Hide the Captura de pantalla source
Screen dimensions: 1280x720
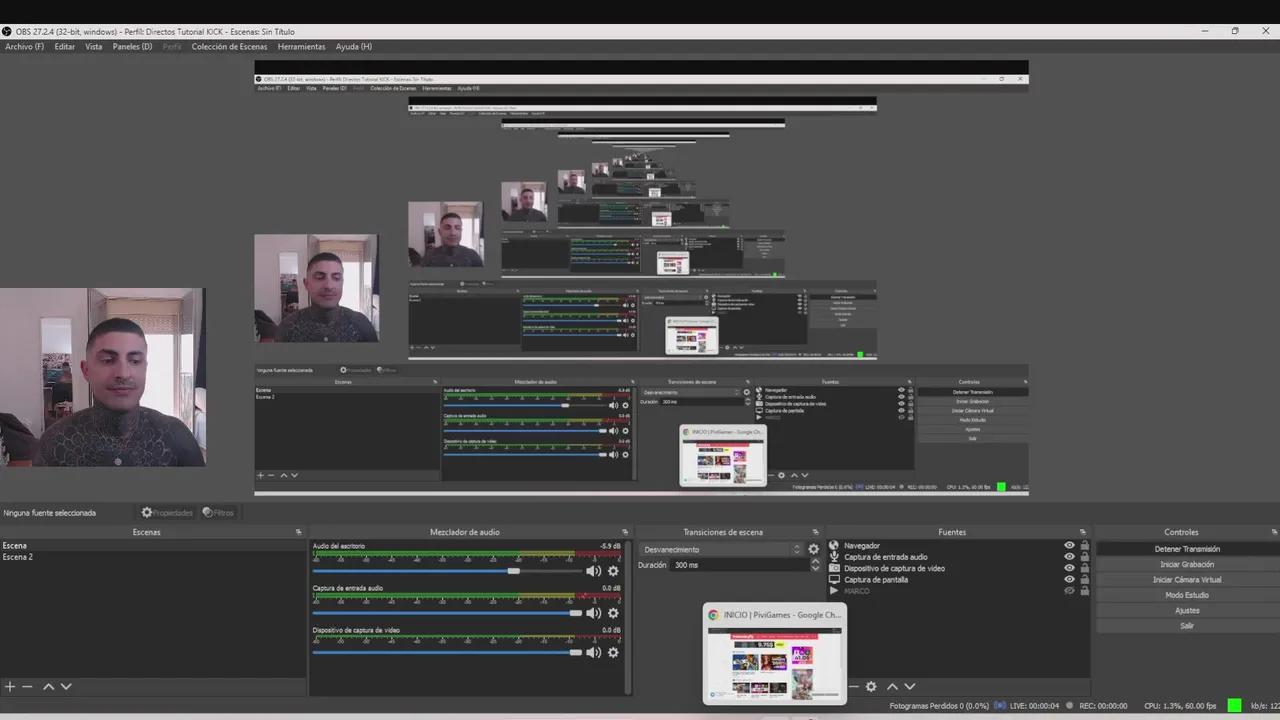tap(1069, 579)
